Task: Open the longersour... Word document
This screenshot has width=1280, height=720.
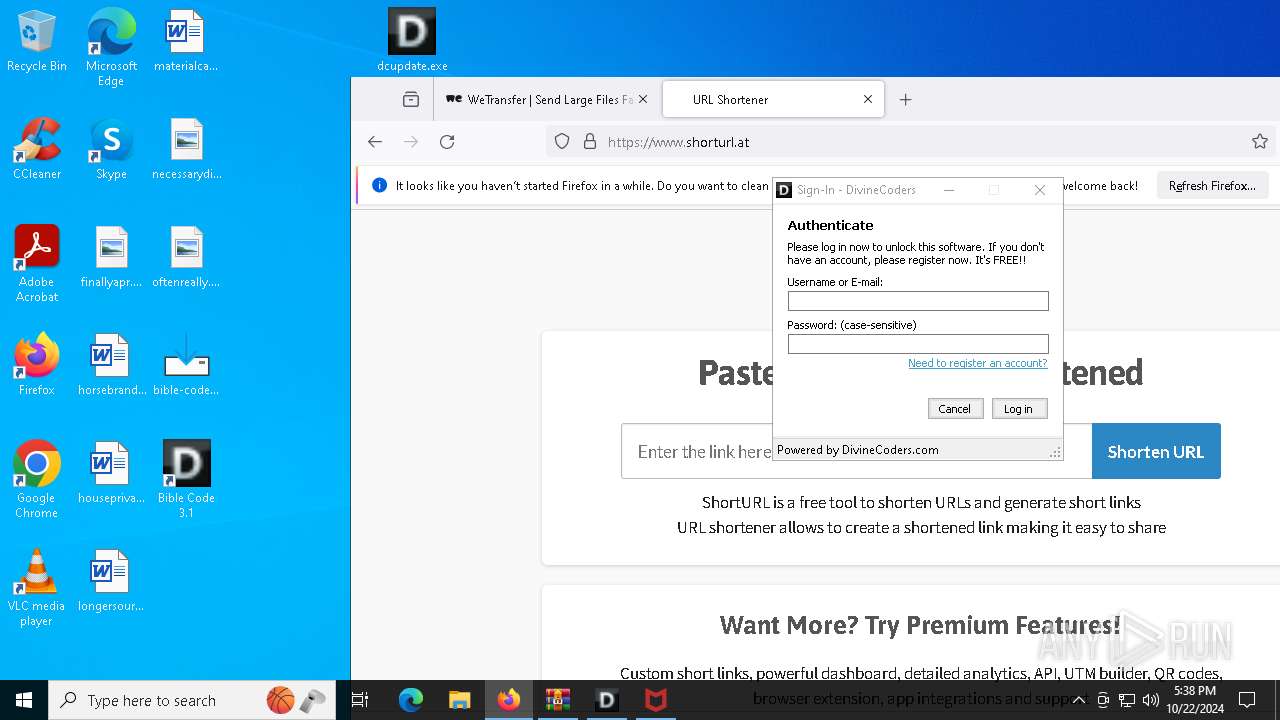Action: coord(111,582)
